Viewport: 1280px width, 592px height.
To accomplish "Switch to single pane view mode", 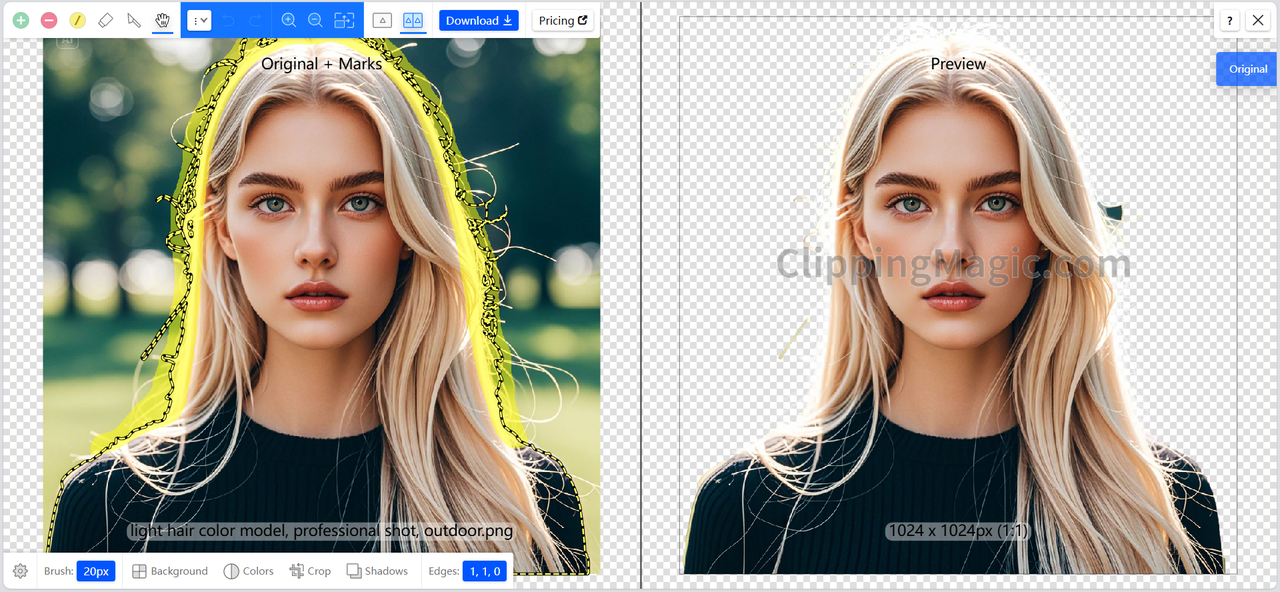I will [382, 20].
